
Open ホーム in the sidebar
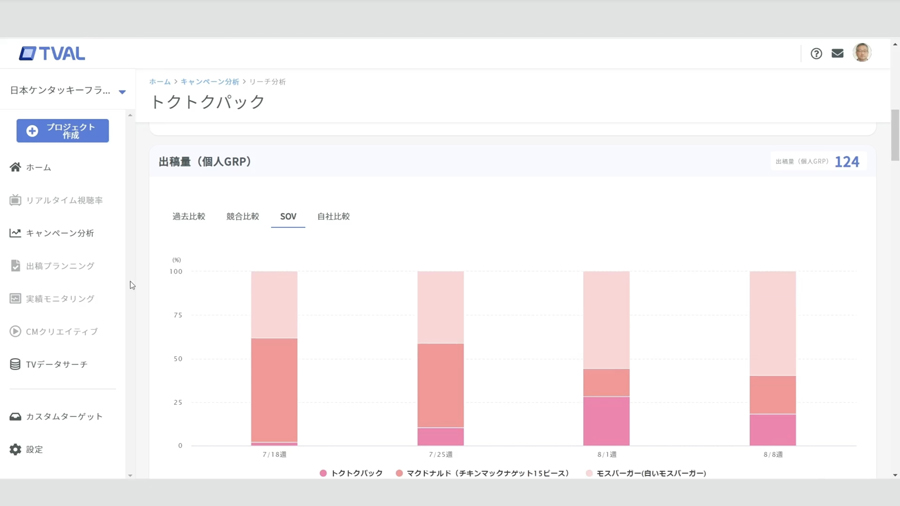pyautogui.click(x=38, y=168)
